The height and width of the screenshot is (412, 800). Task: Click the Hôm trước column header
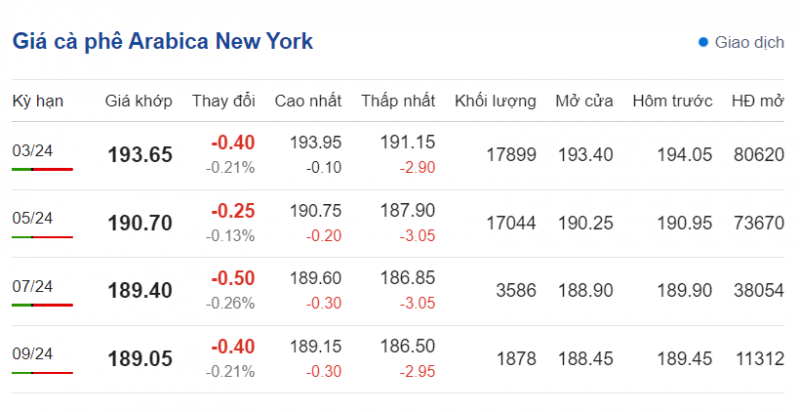(x=672, y=101)
